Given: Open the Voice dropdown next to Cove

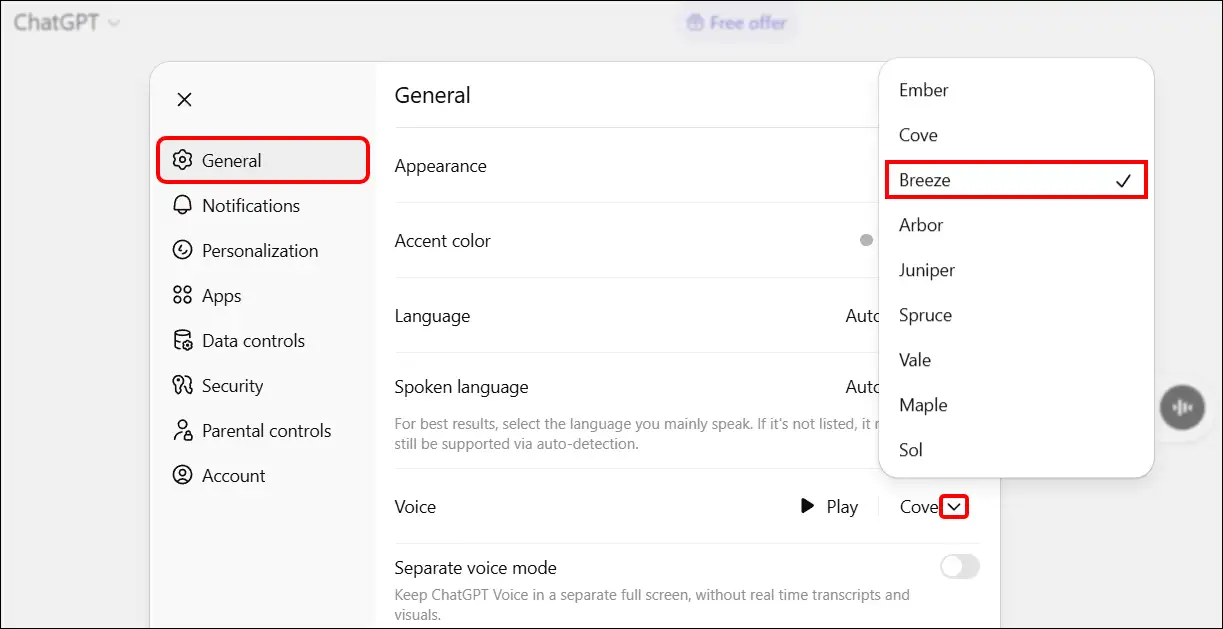Looking at the screenshot, I should (x=956, y=506).
